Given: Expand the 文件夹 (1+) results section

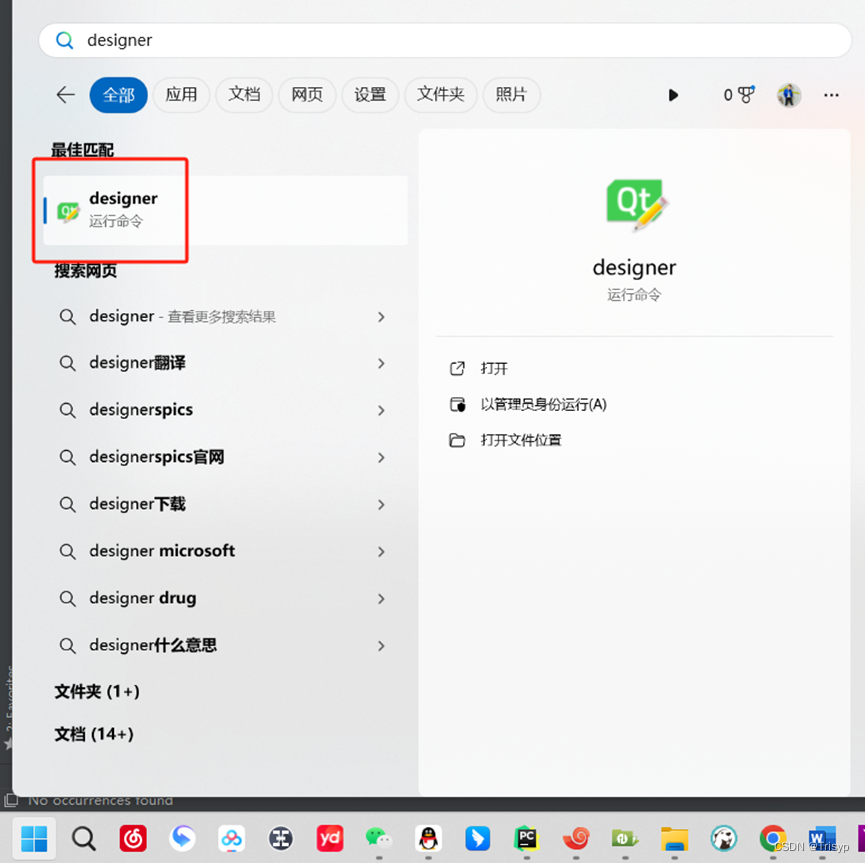Looking at the screenshot, I should tap(97, 691).
